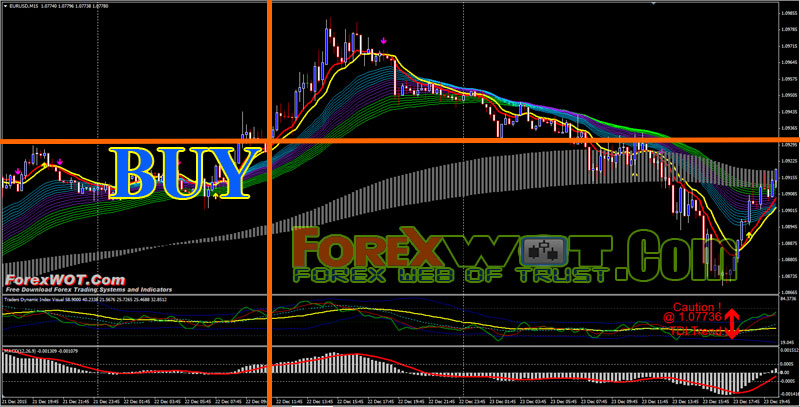Click the -0.001416 value on the MACD scale
Viewport: 800px width, 407px height.
tap(790, 393)
